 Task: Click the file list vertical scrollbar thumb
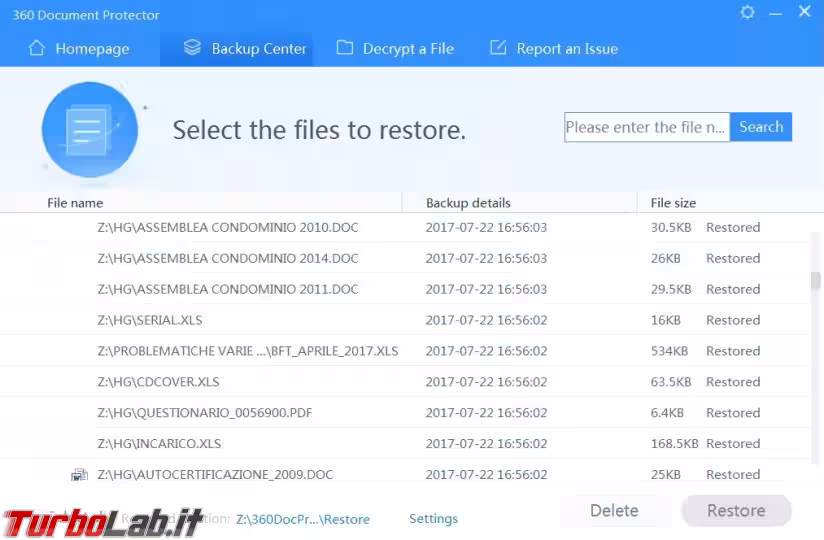[815, 280]
